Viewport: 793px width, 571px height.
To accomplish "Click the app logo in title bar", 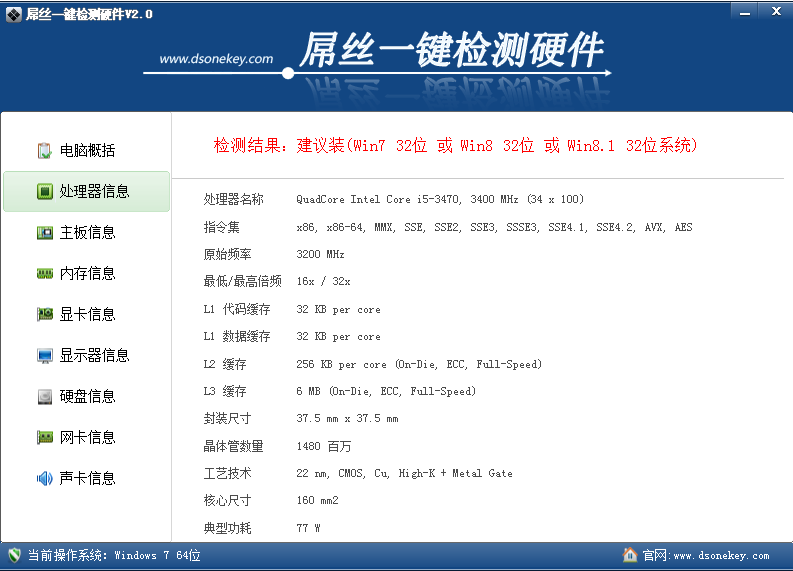I will pyautogui.click(x=13, y=13).
